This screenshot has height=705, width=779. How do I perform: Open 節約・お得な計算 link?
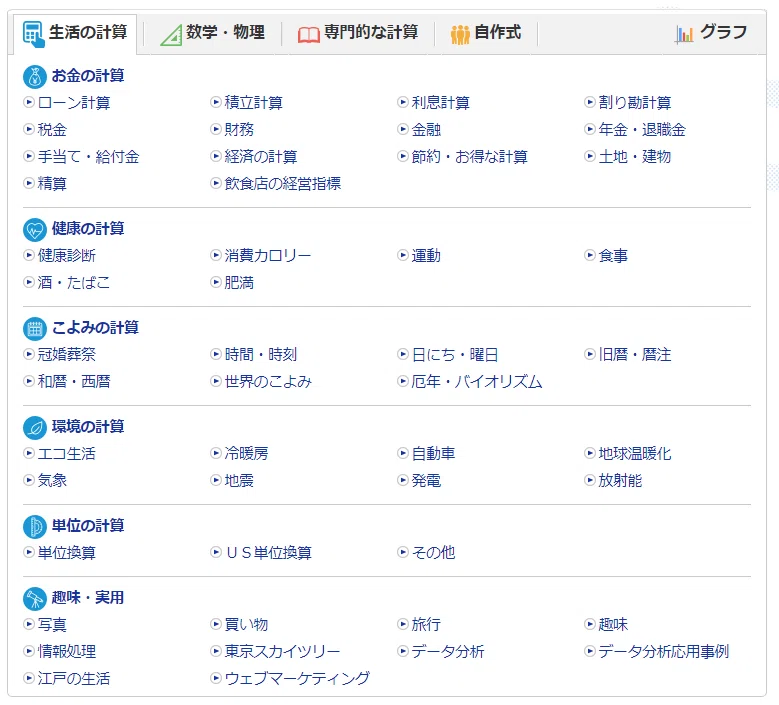tap(469, 157)
